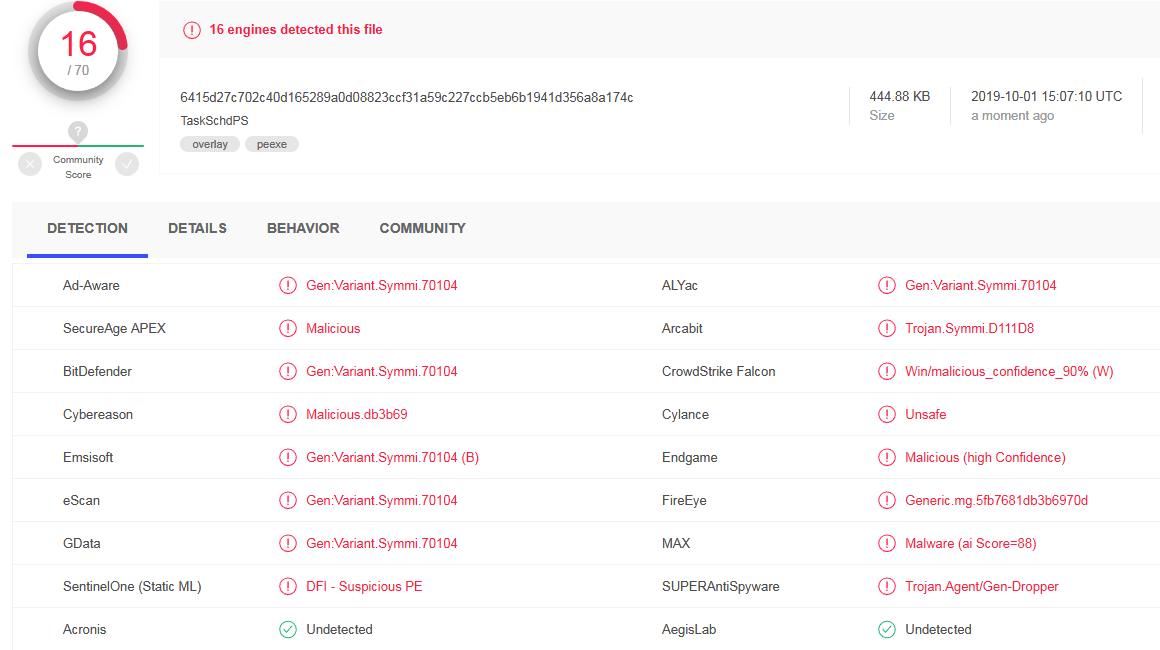Click the green check icon for Acronis
This screenshot has height=650, width=1160.
tap(288, 629)
